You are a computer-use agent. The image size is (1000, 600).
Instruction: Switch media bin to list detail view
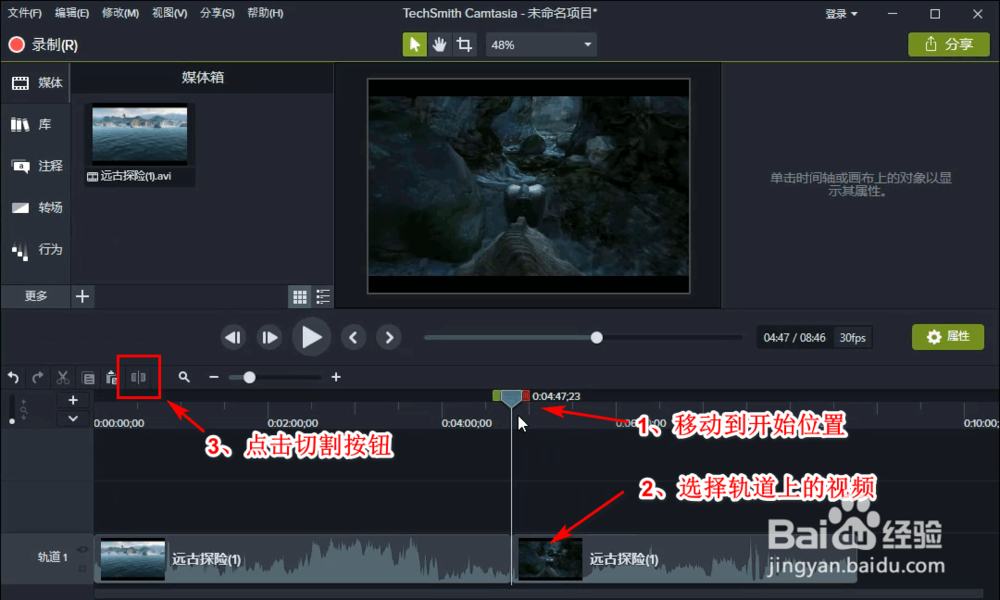(x=323, y=296)
